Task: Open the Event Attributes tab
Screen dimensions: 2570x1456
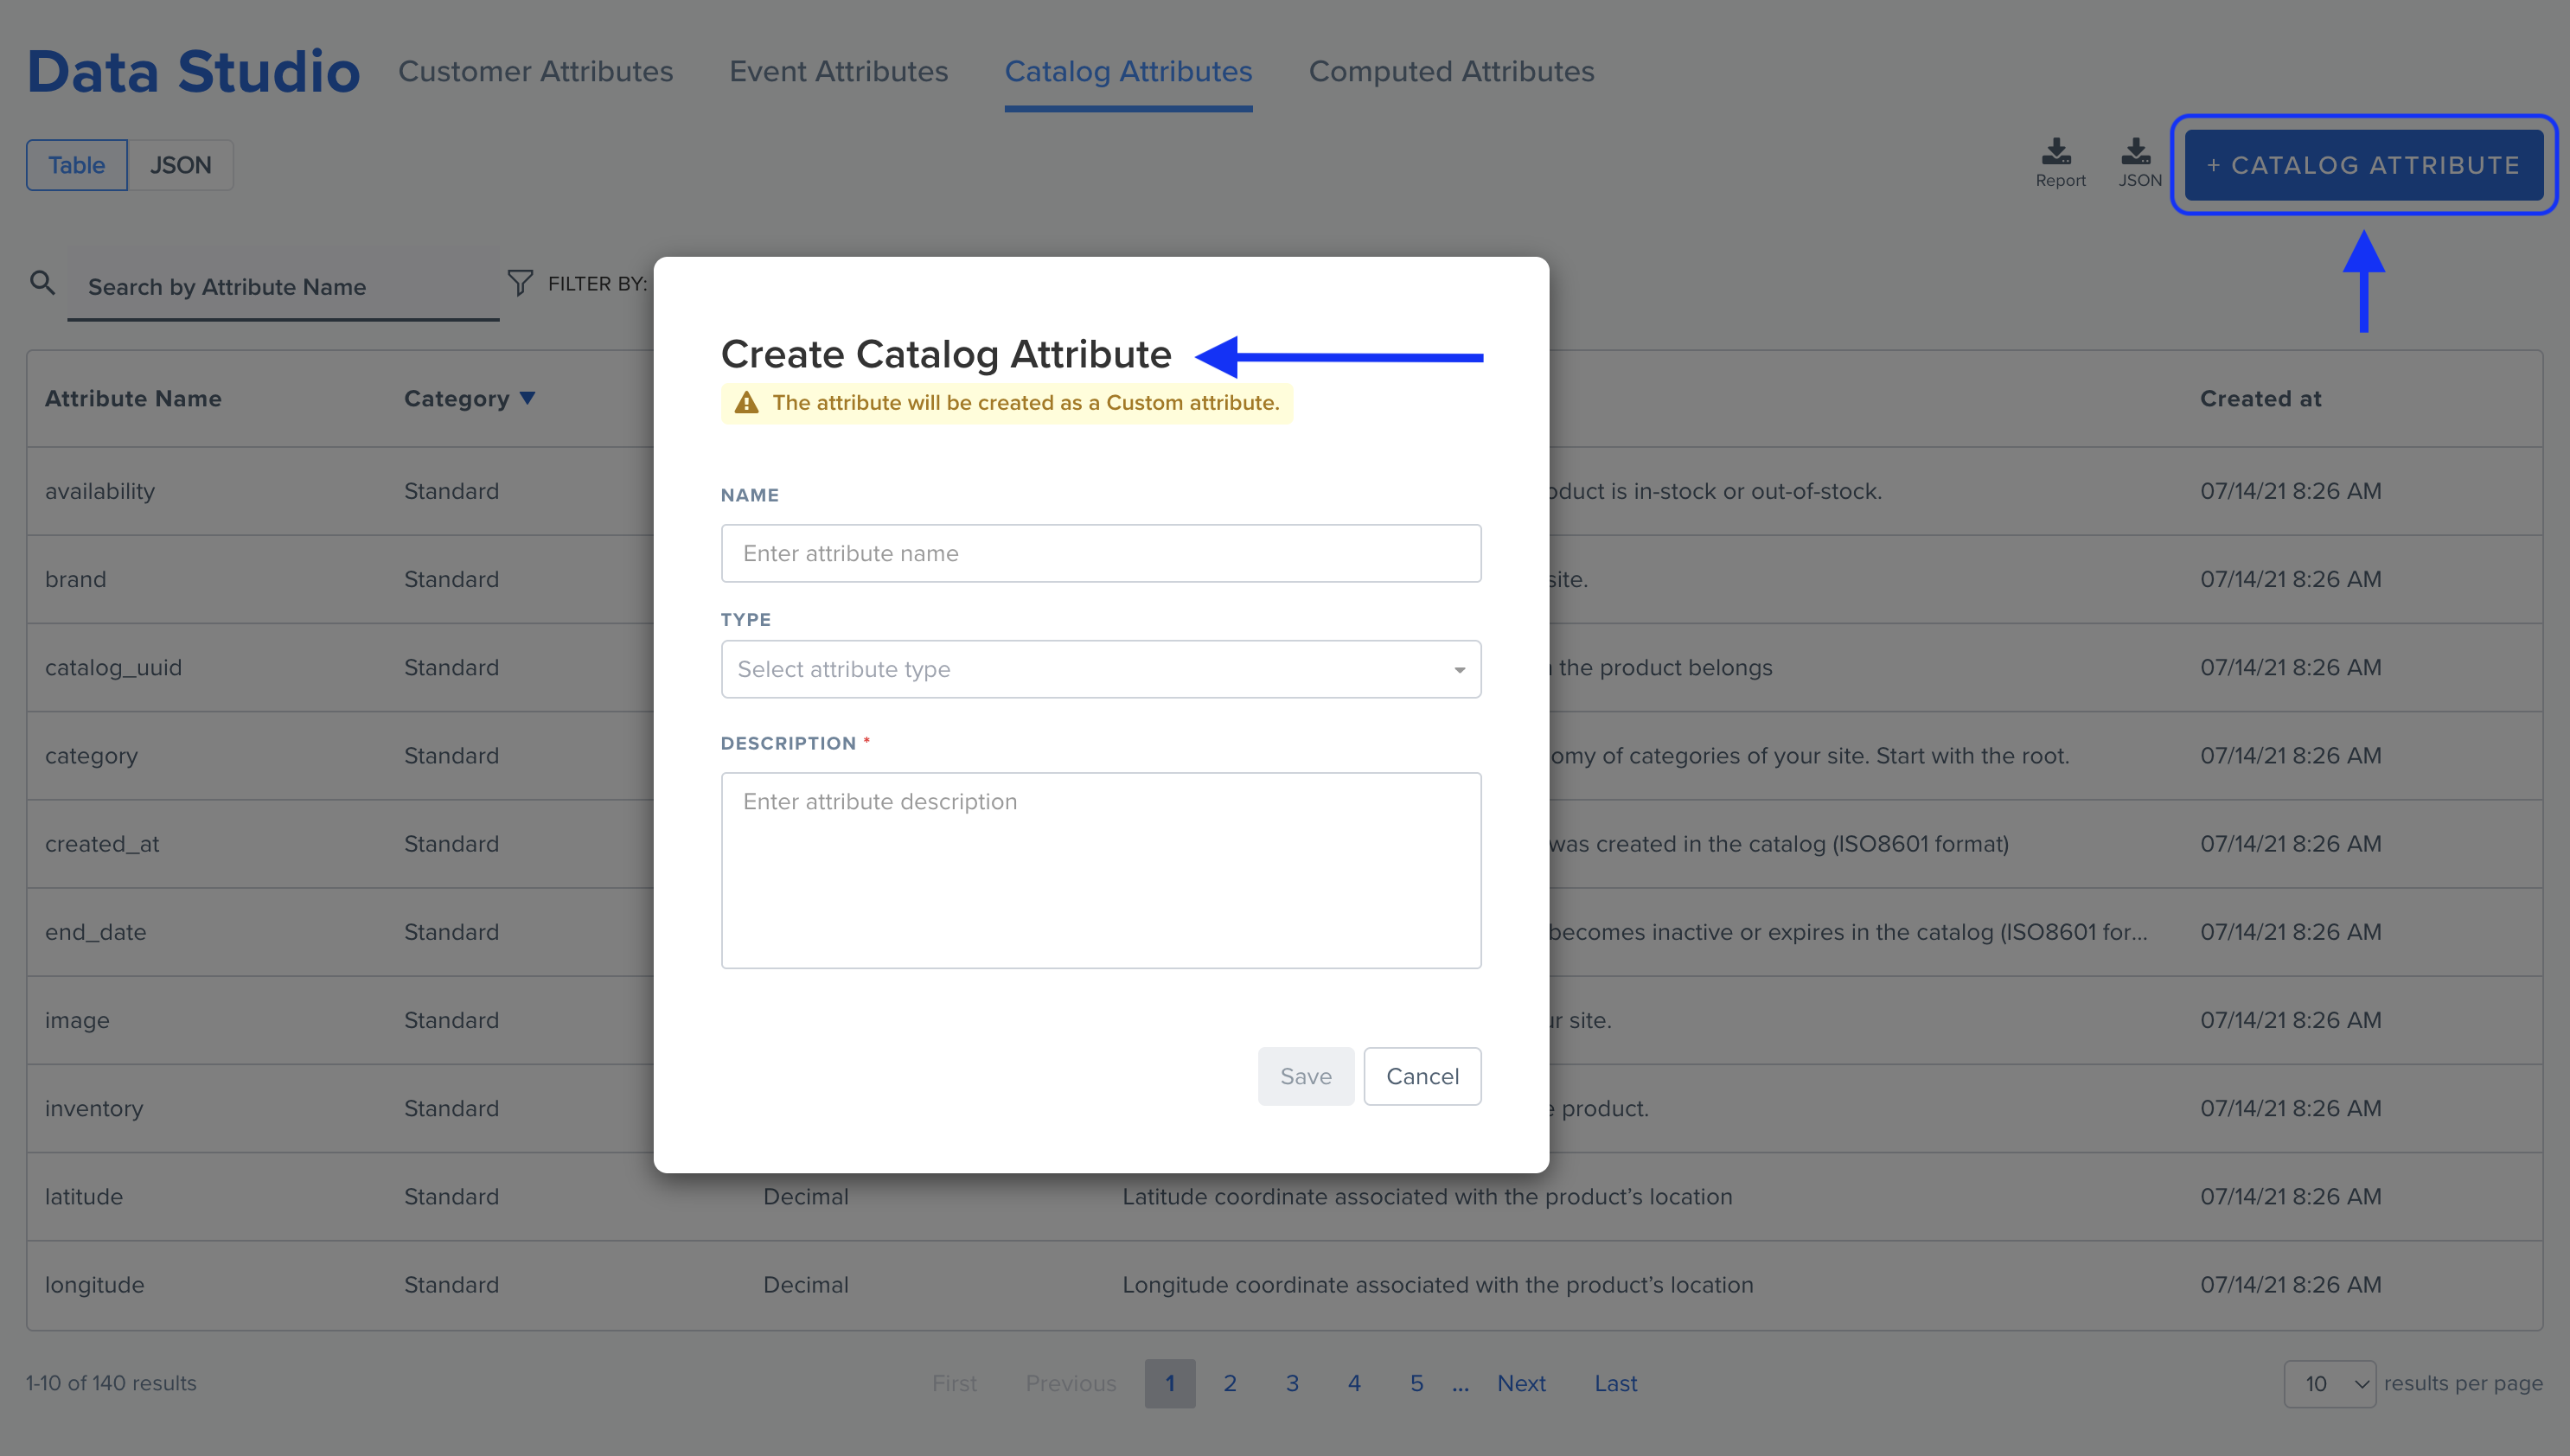Action: pyautogui.click(x=838, y=72)
